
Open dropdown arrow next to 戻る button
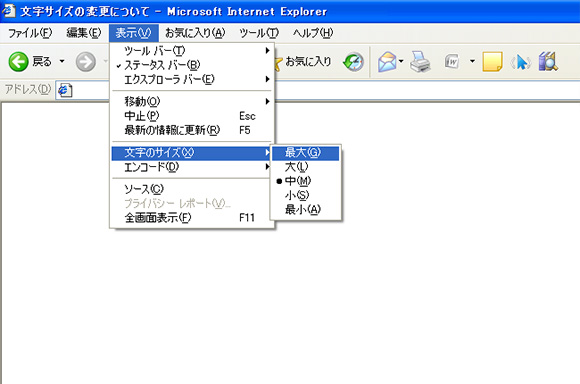point(62,61)
